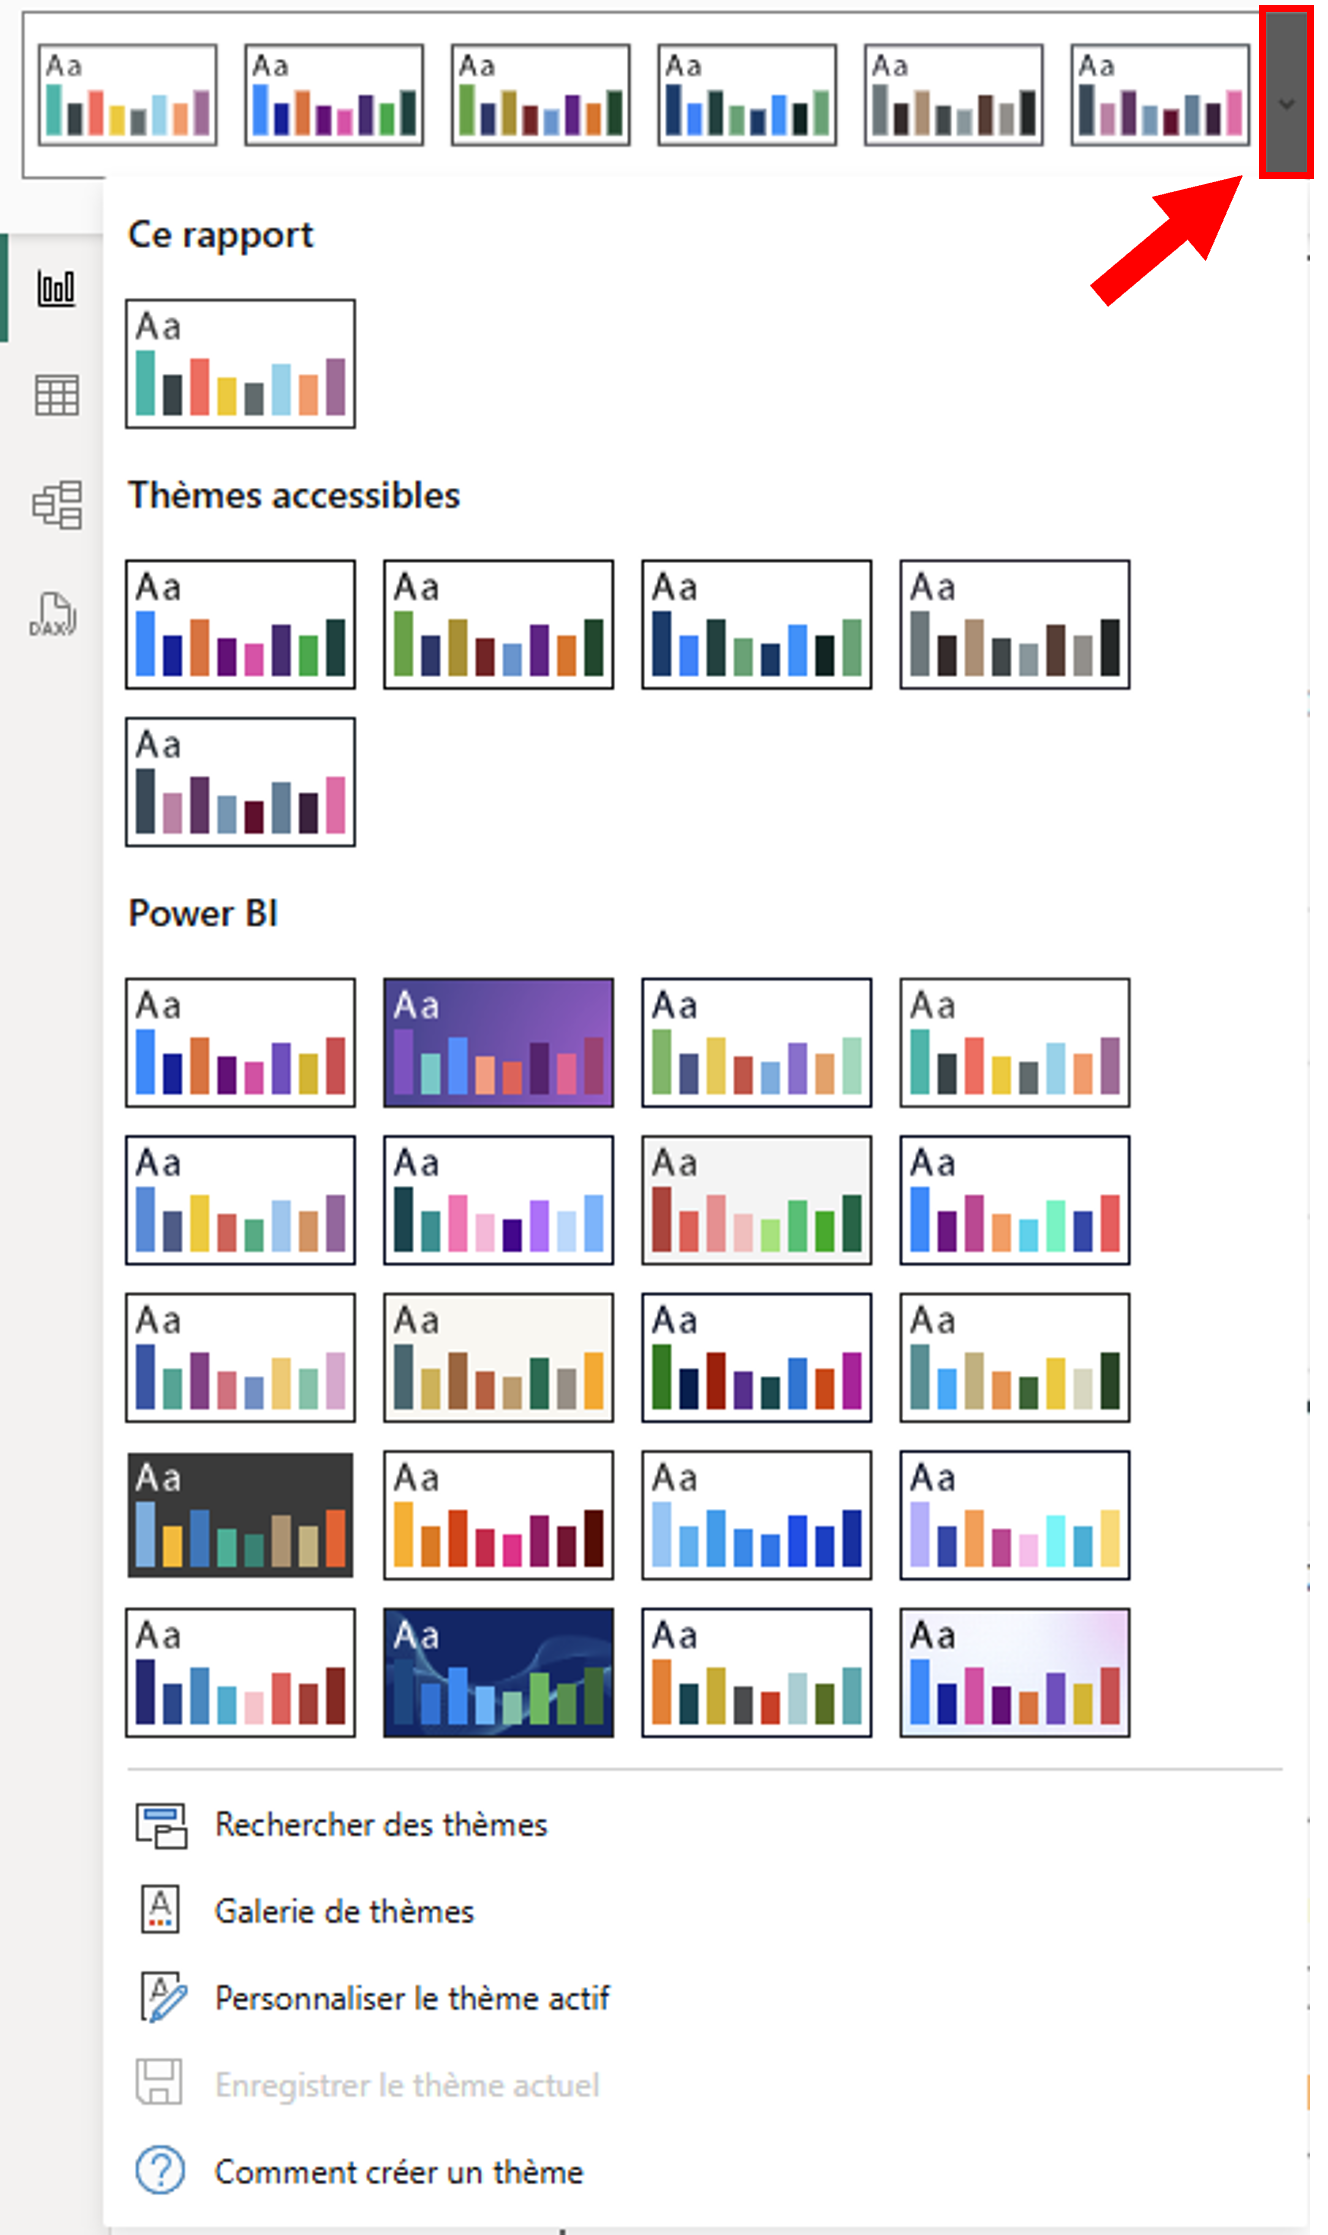The height and width of the screenshot is (2235, 1328).
Task: Choose the beige background Power BI theme
Action: point(498,1357)
